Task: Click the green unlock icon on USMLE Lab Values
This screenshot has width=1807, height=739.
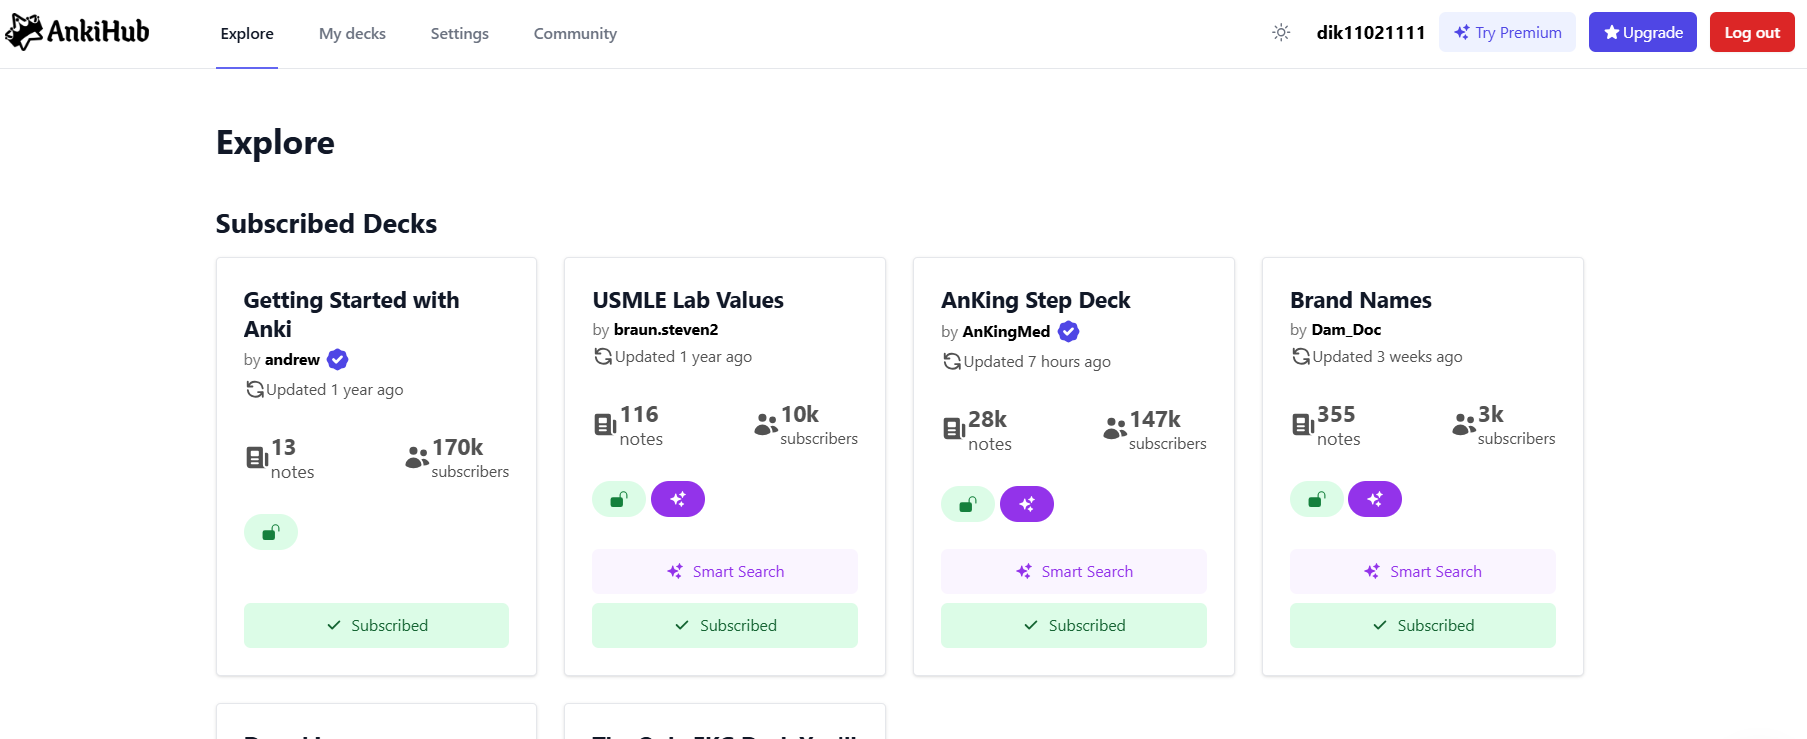Action: [619, 499]
